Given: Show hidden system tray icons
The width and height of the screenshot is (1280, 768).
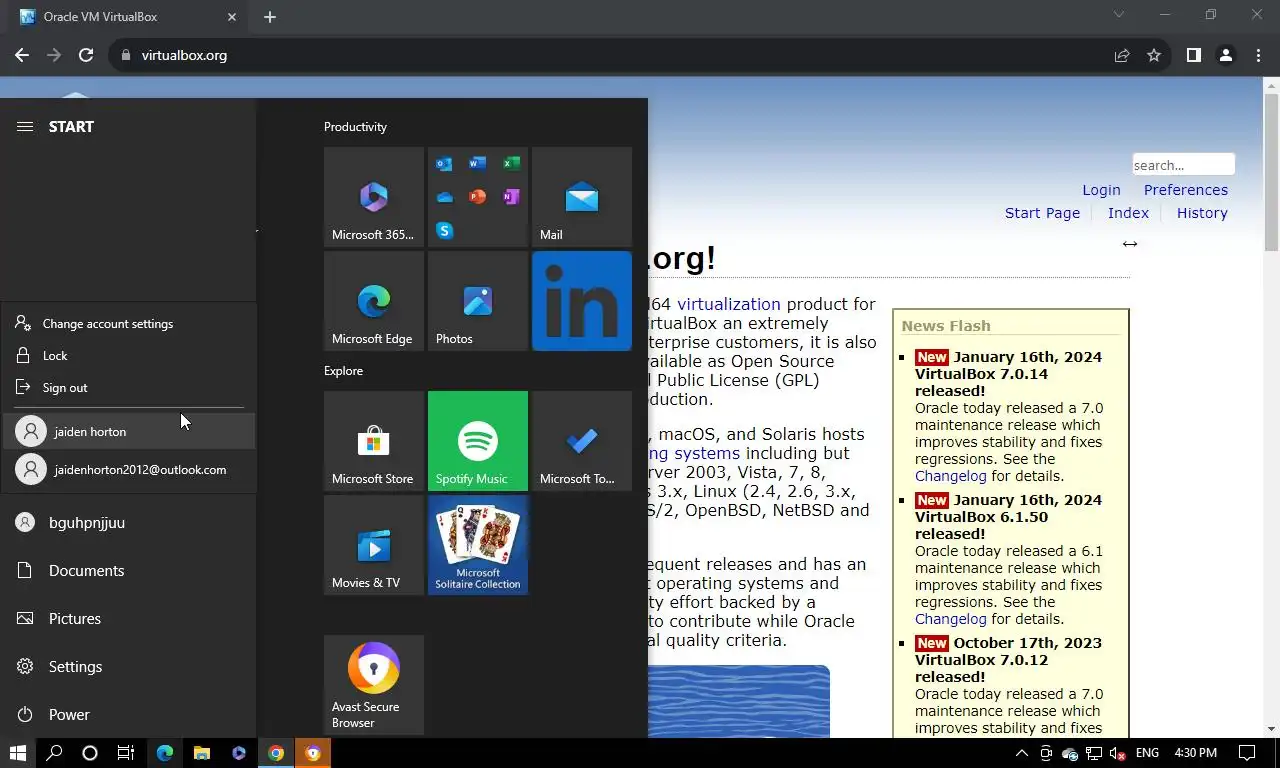Looking at the screenshot, I should click(x=1021, y=753).
